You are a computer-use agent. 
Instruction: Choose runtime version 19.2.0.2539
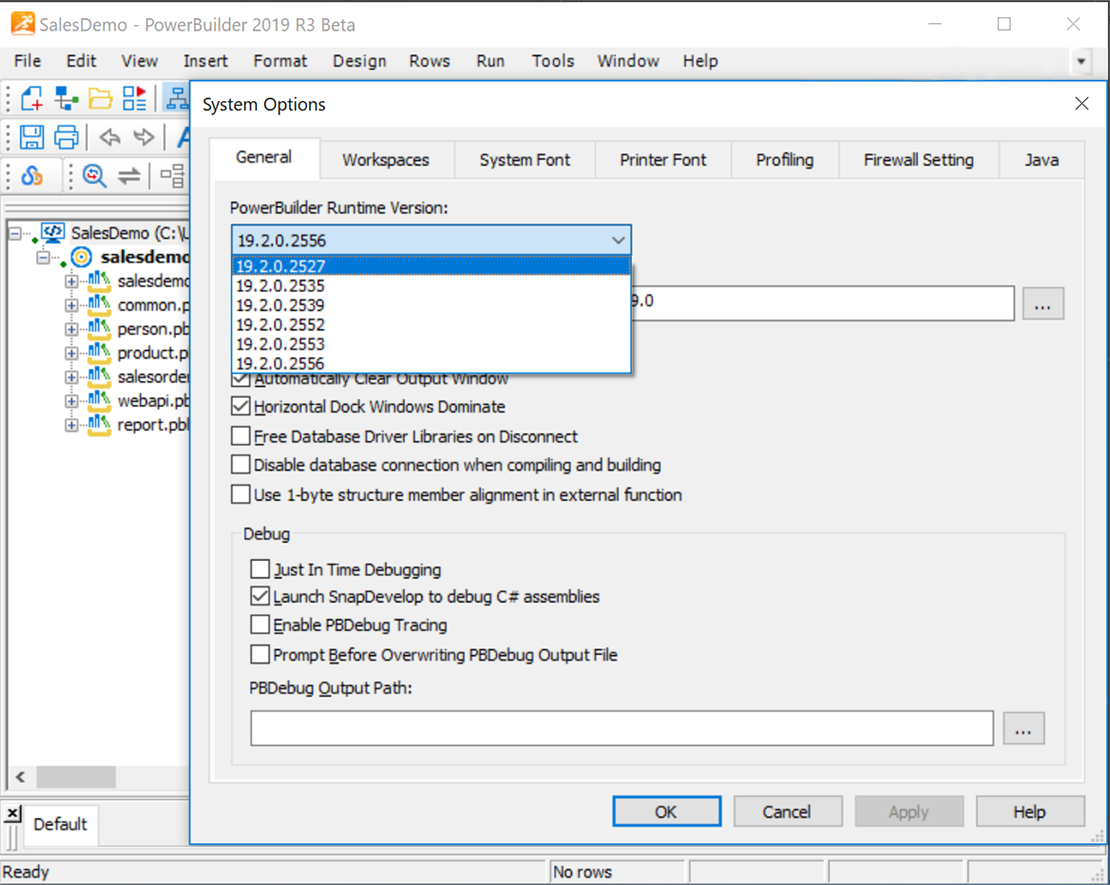click(x=431, y=305)
